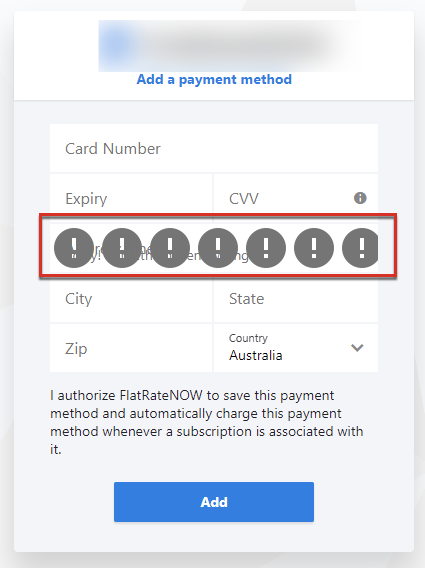Focus the Card Number field

pyautogui.click(x=214, y=148)
